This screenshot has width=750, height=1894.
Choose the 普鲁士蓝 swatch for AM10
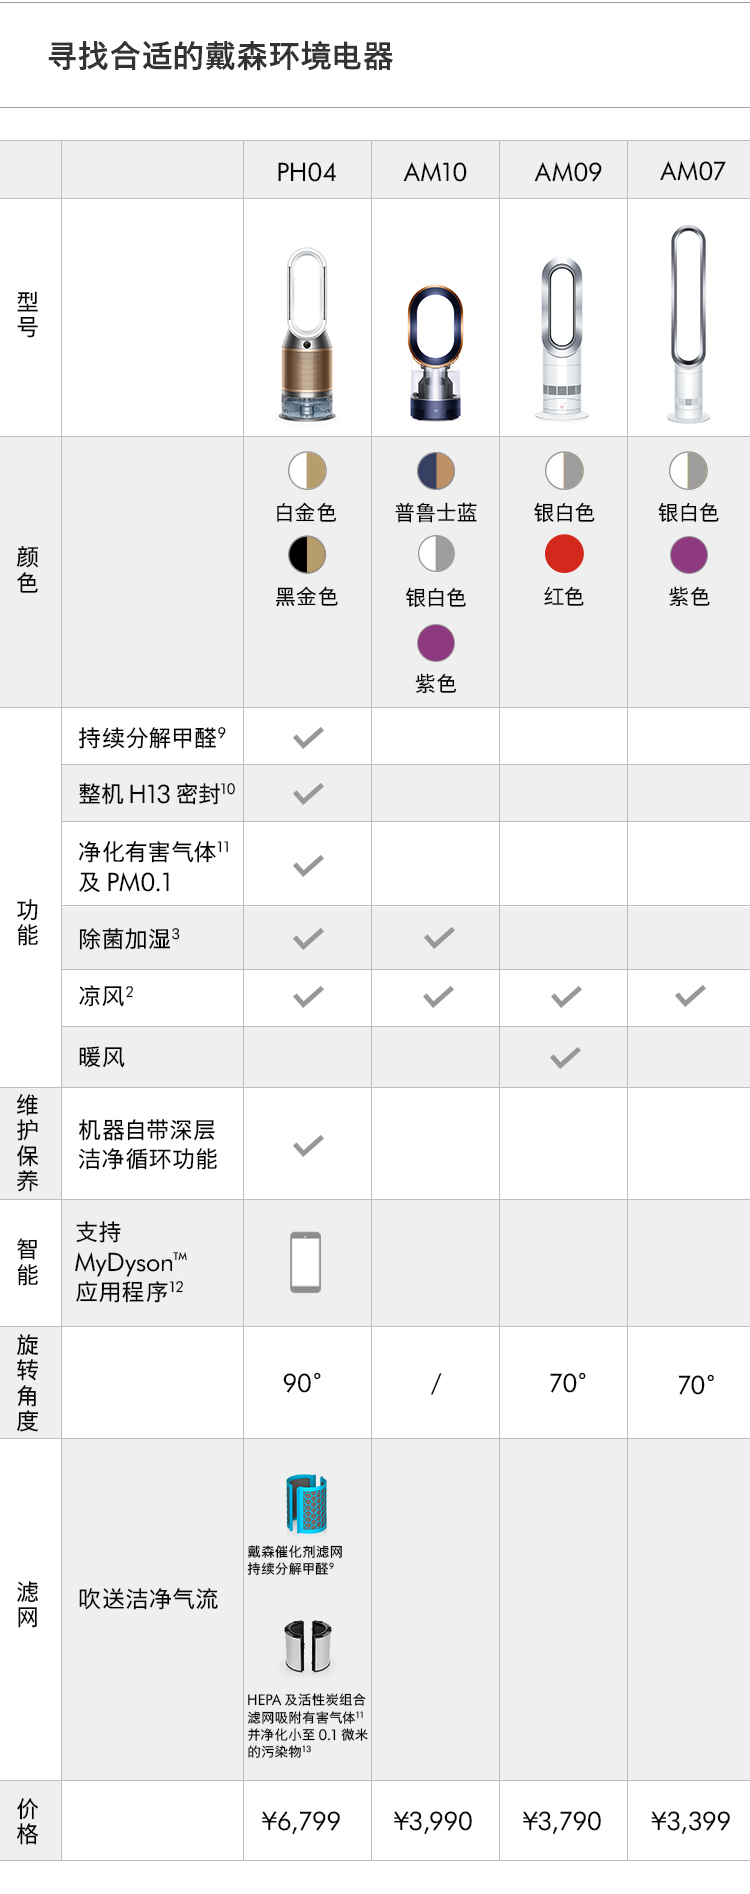436,470
